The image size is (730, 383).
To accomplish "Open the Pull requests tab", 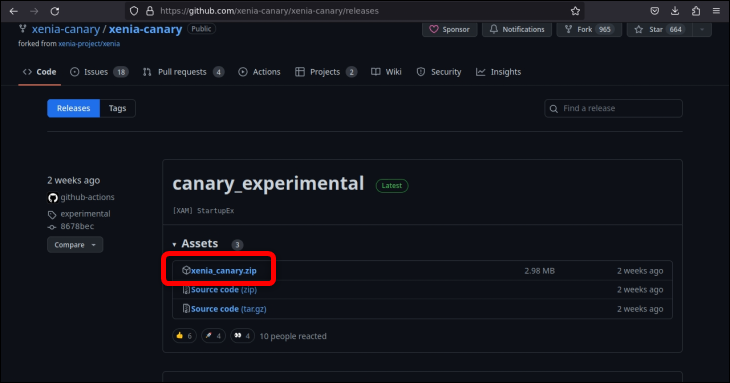I will click(183, 72).
